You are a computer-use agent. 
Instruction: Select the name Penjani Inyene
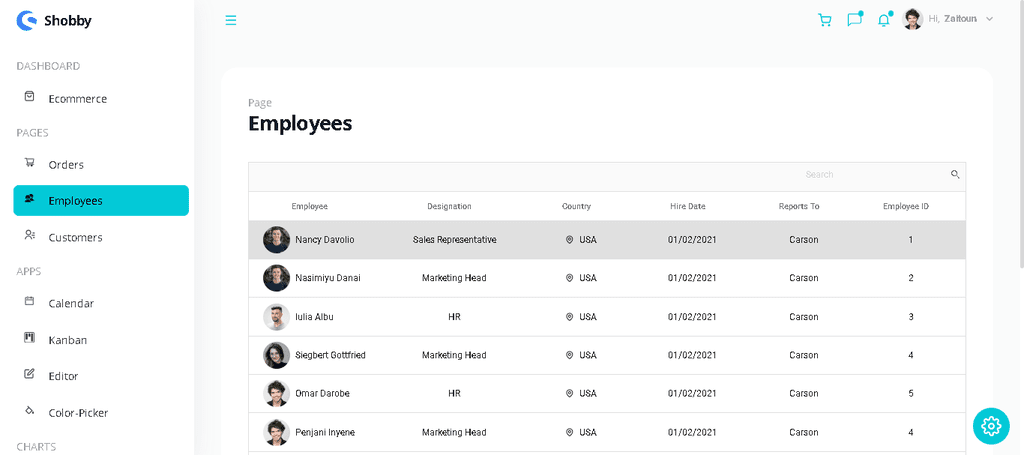point(325,432)
